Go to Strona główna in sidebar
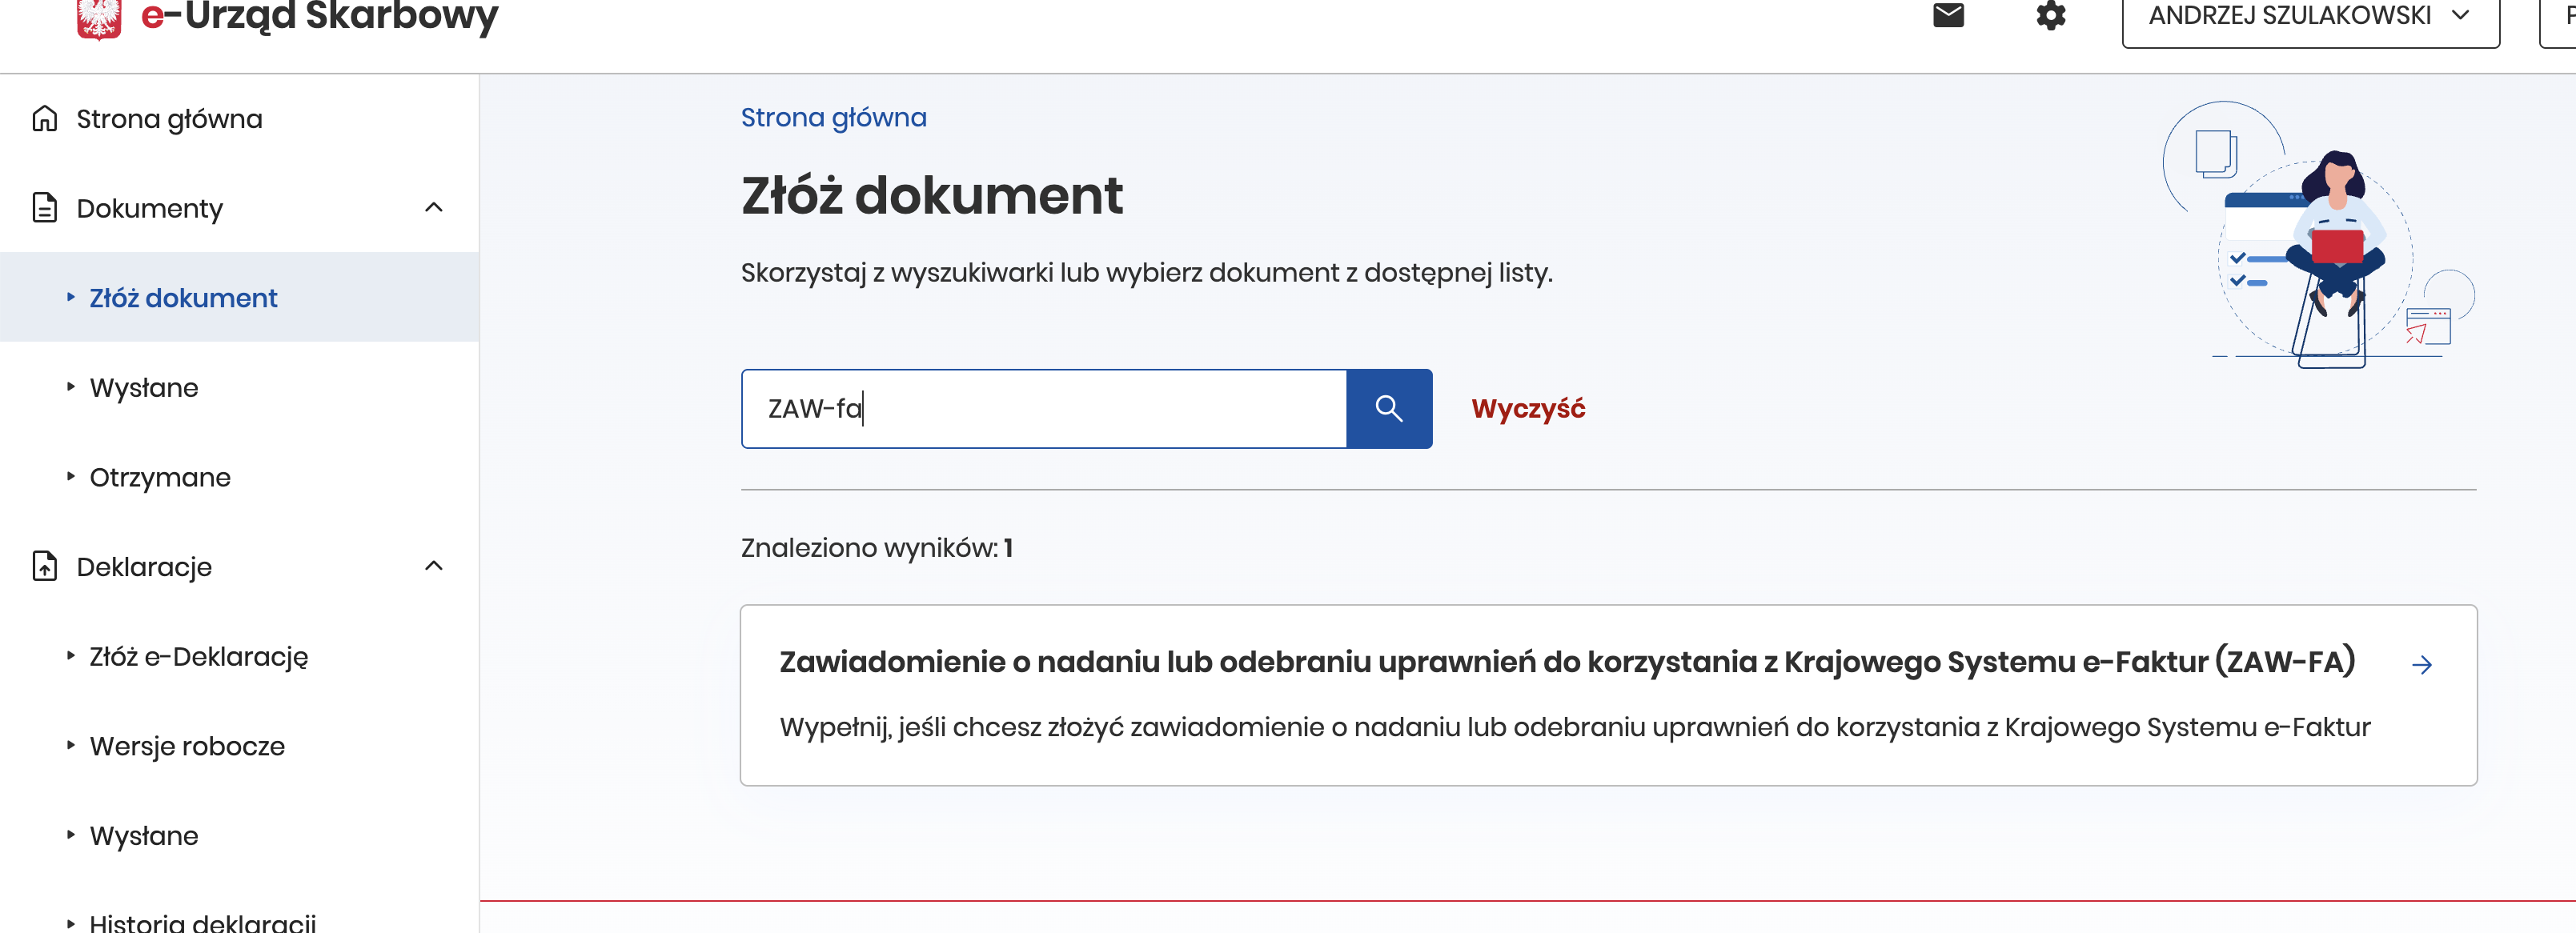The height and width of the screenshot is (933, 2576). [169, 119]
